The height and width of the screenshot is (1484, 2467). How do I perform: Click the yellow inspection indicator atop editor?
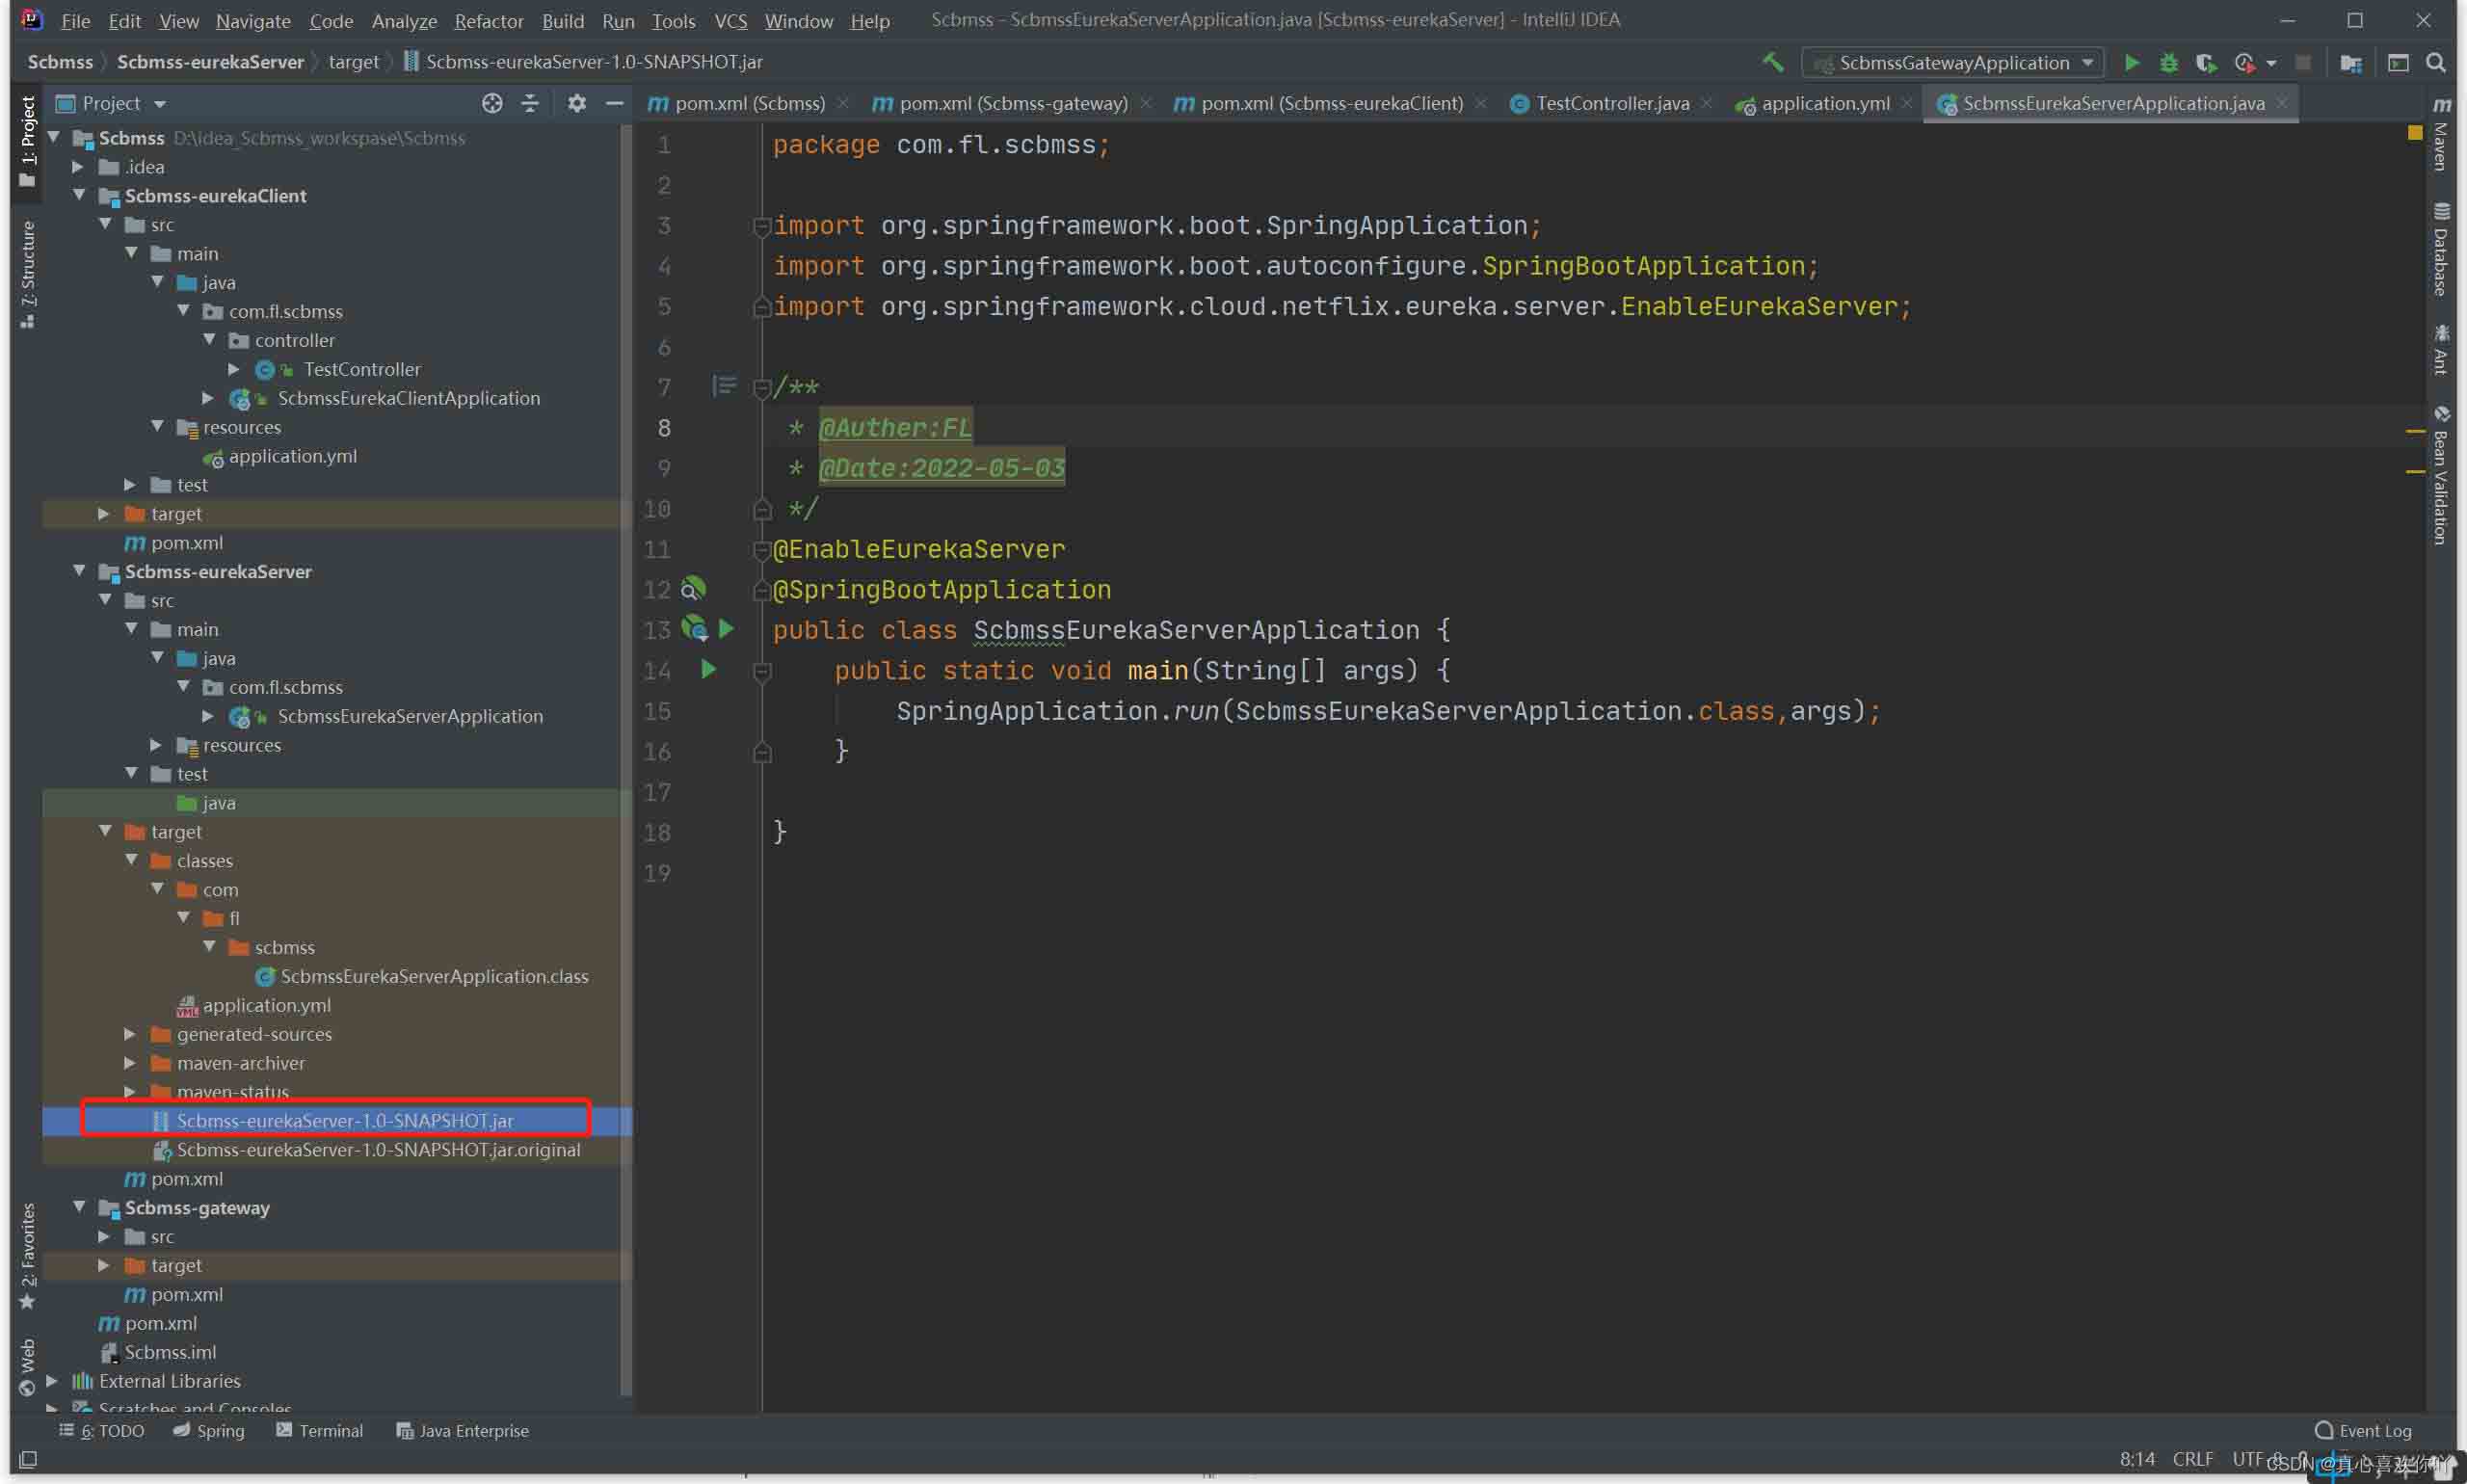[x=2415, y=132]
